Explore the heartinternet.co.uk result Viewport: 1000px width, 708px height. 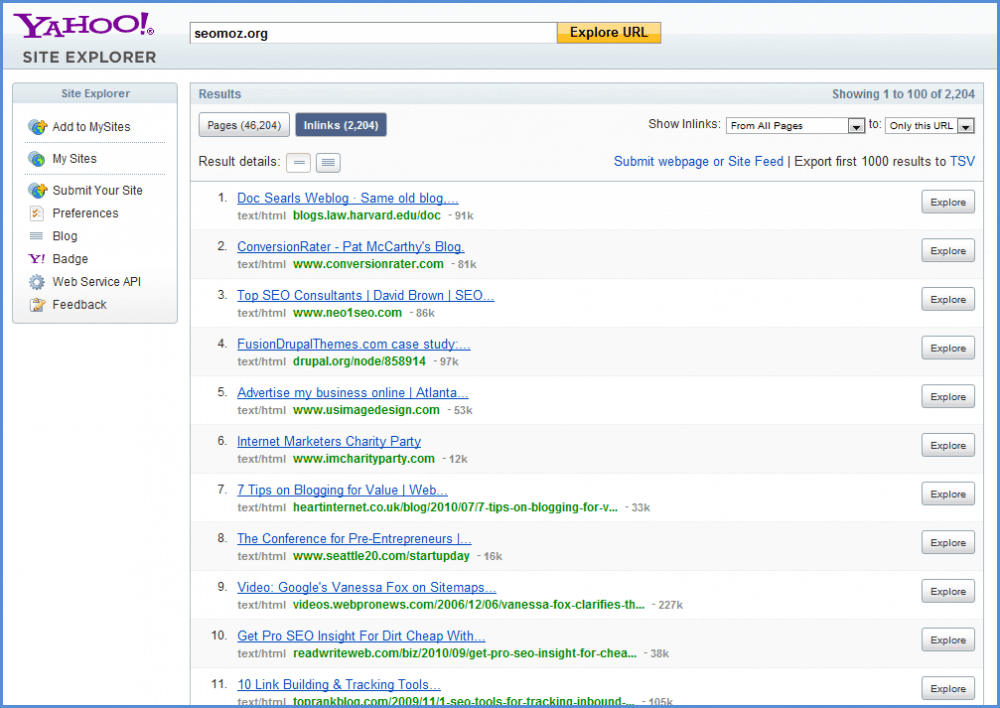click(948, 494)
